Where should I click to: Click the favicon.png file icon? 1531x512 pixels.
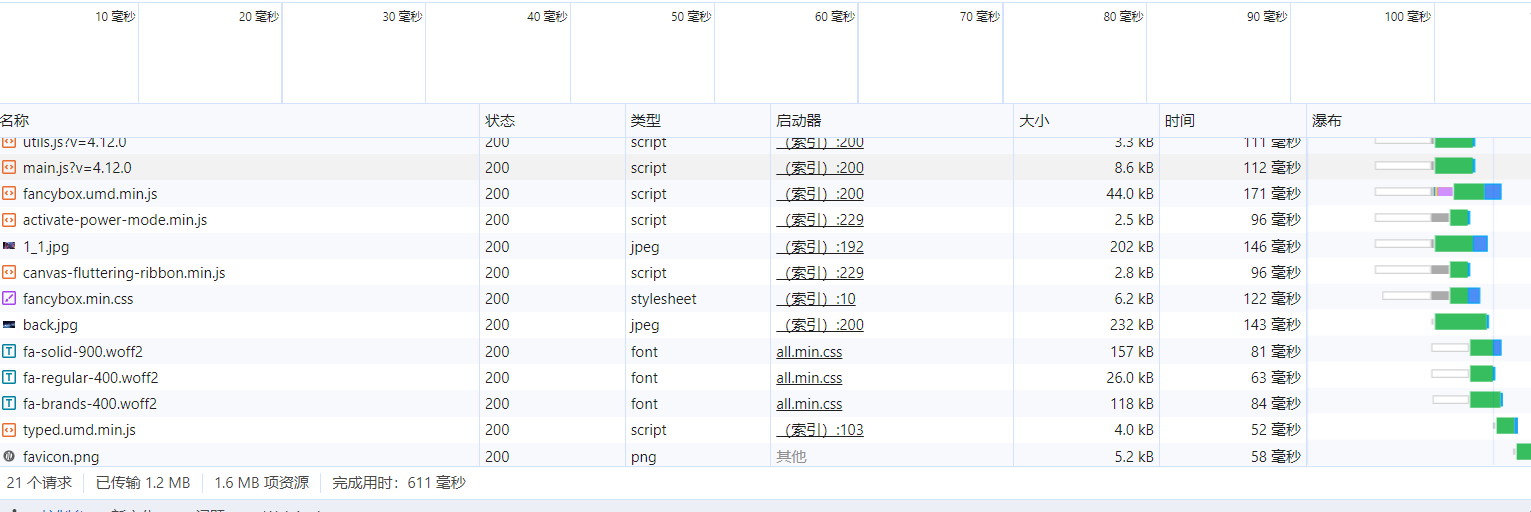point(9,456)
